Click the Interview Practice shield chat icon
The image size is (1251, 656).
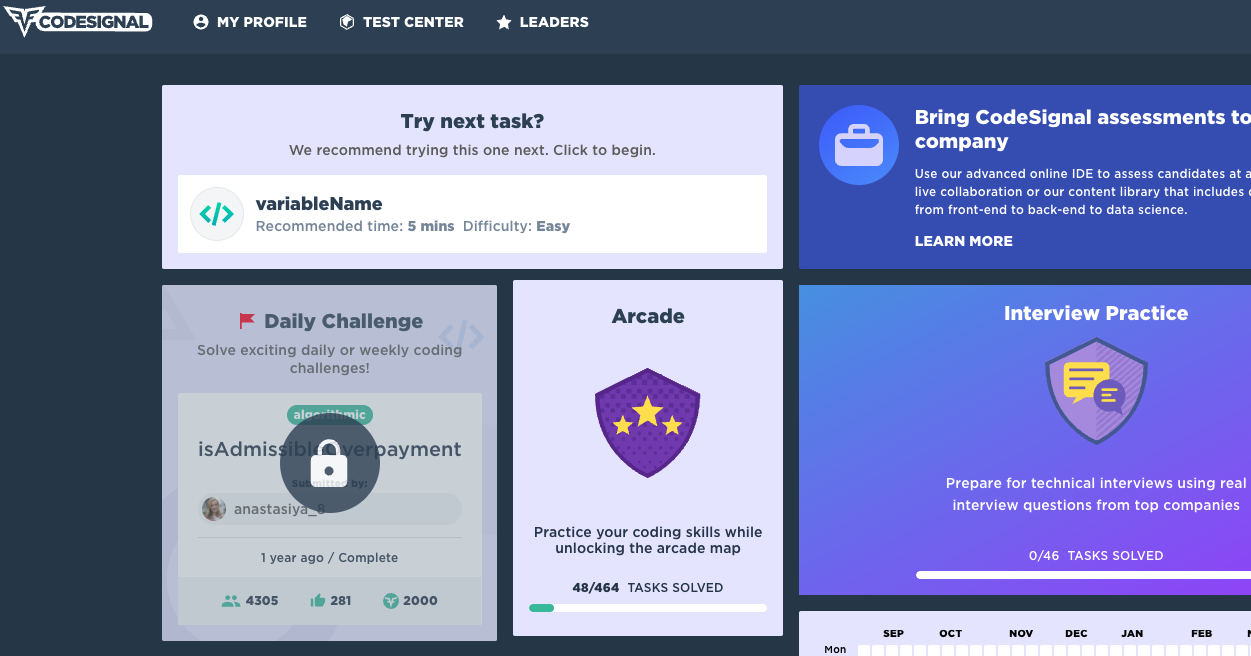1096,392
